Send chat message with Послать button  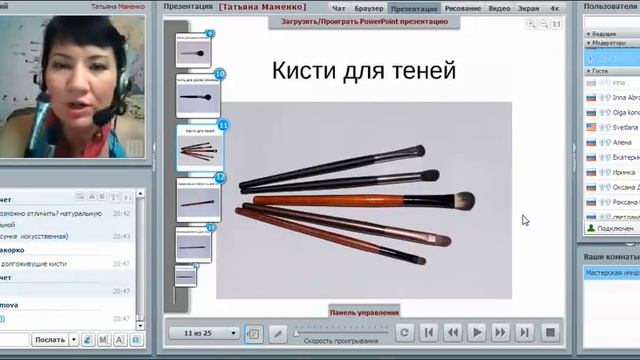(x=50, y=340)
